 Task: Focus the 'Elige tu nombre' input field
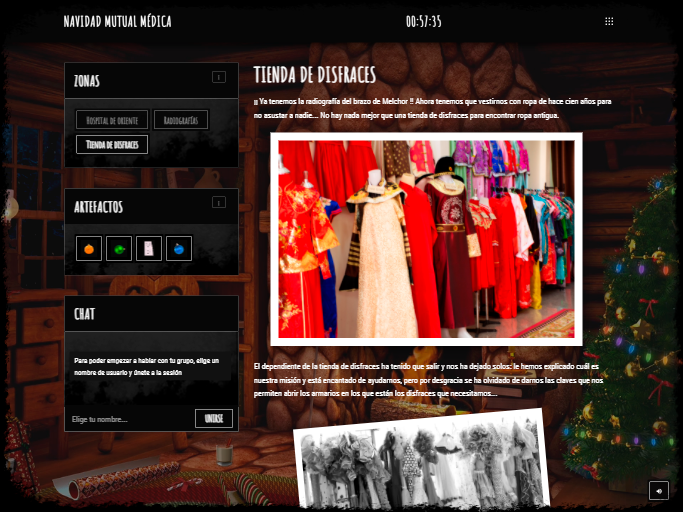click(130, 419)
